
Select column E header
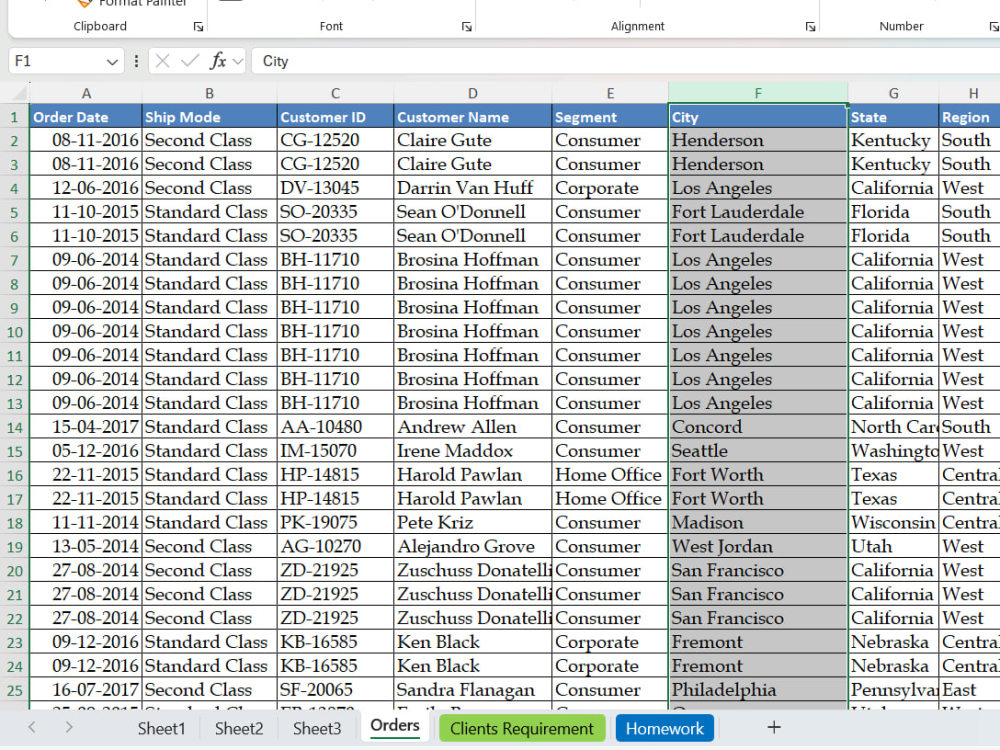[x=610, y=93]
